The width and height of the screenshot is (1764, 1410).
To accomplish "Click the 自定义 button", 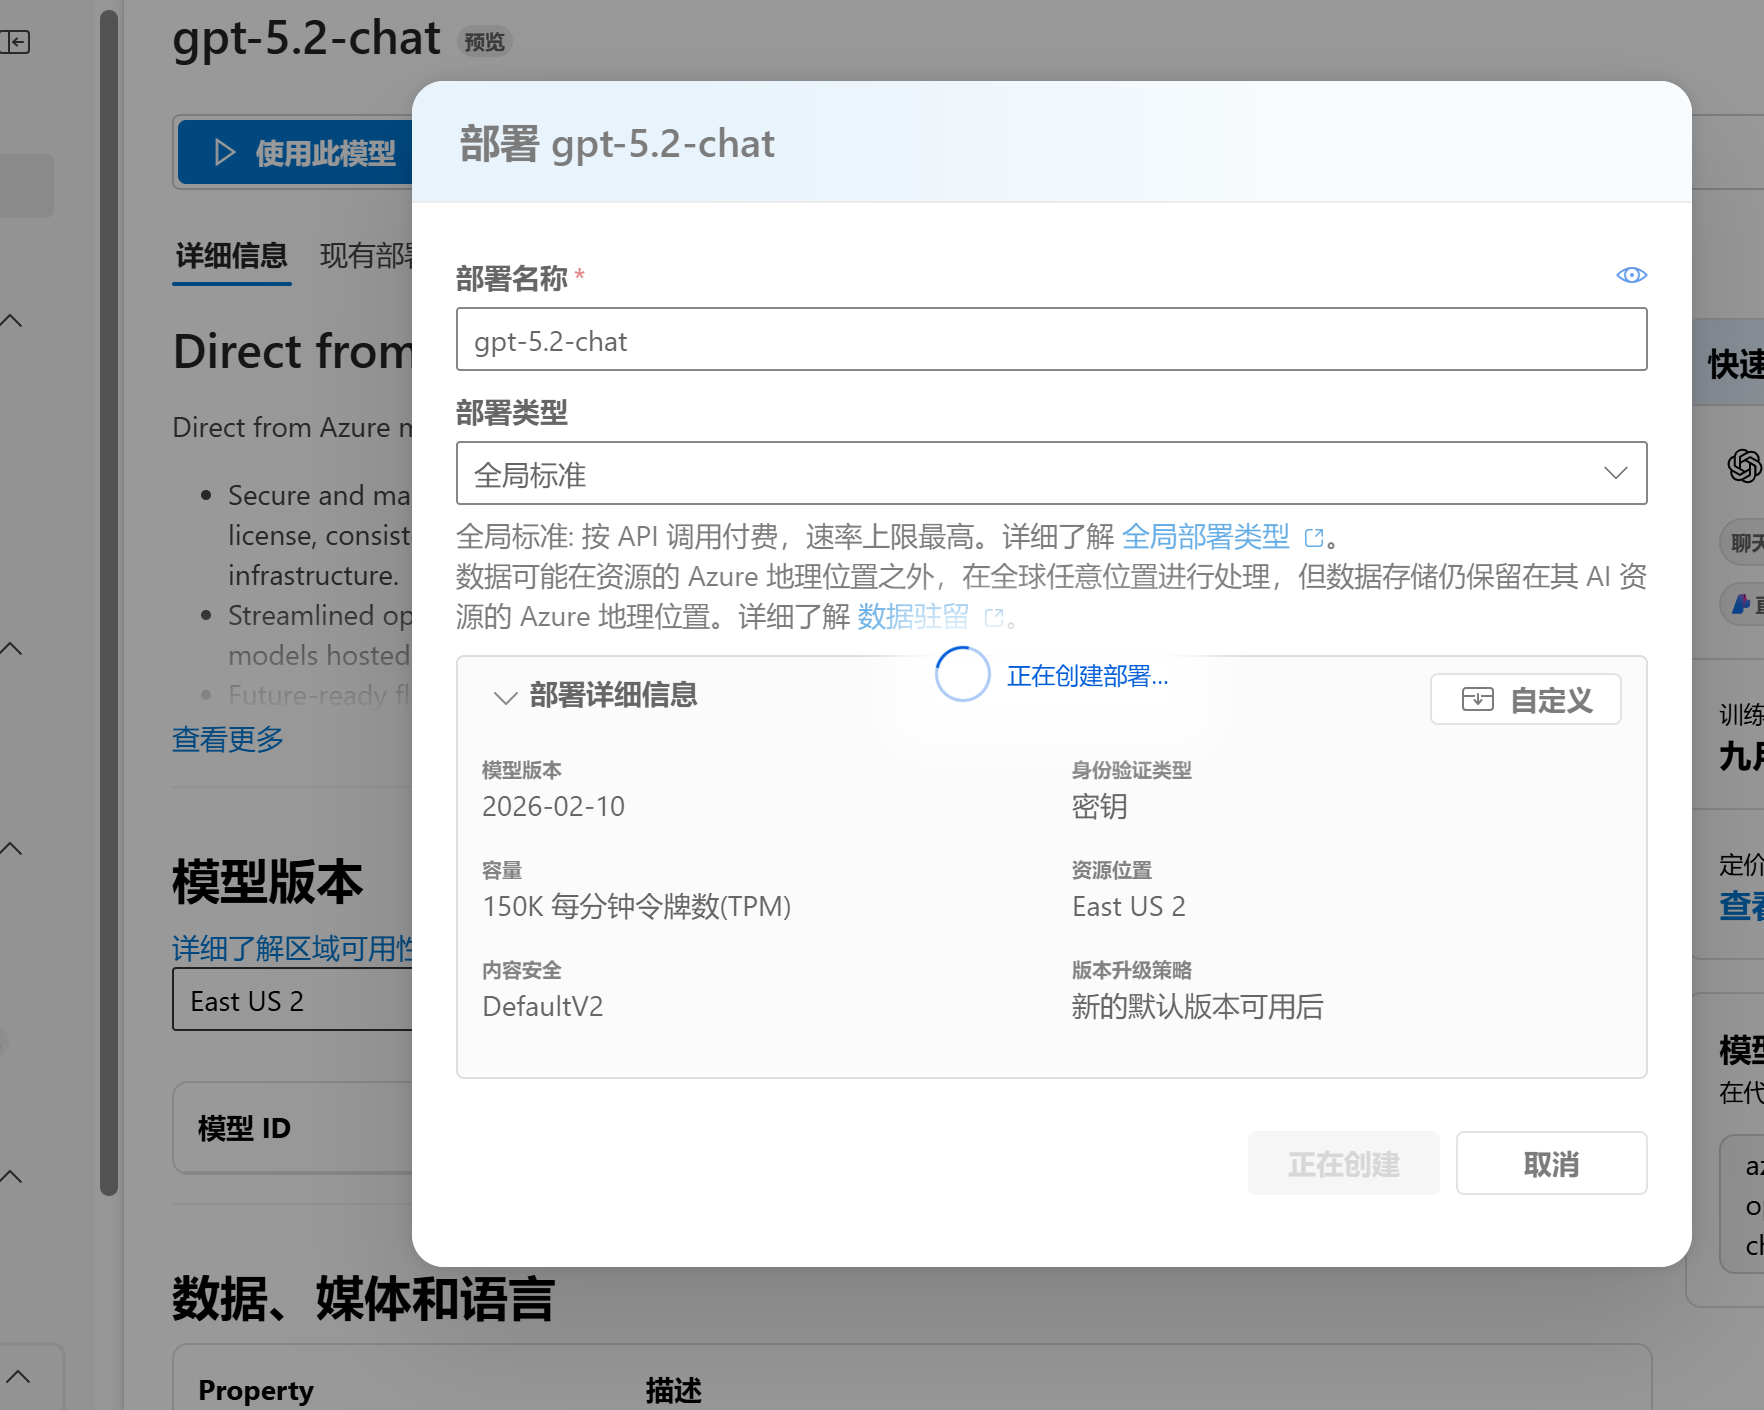I will tap(1525, 699).
